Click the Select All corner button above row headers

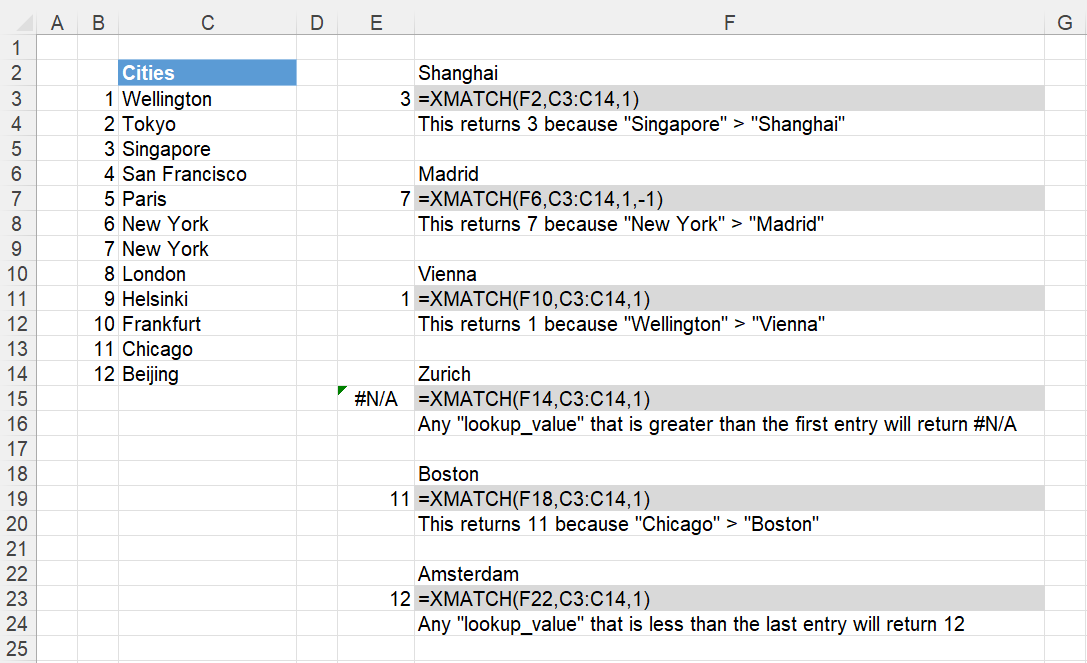click(x=16, y=21)
